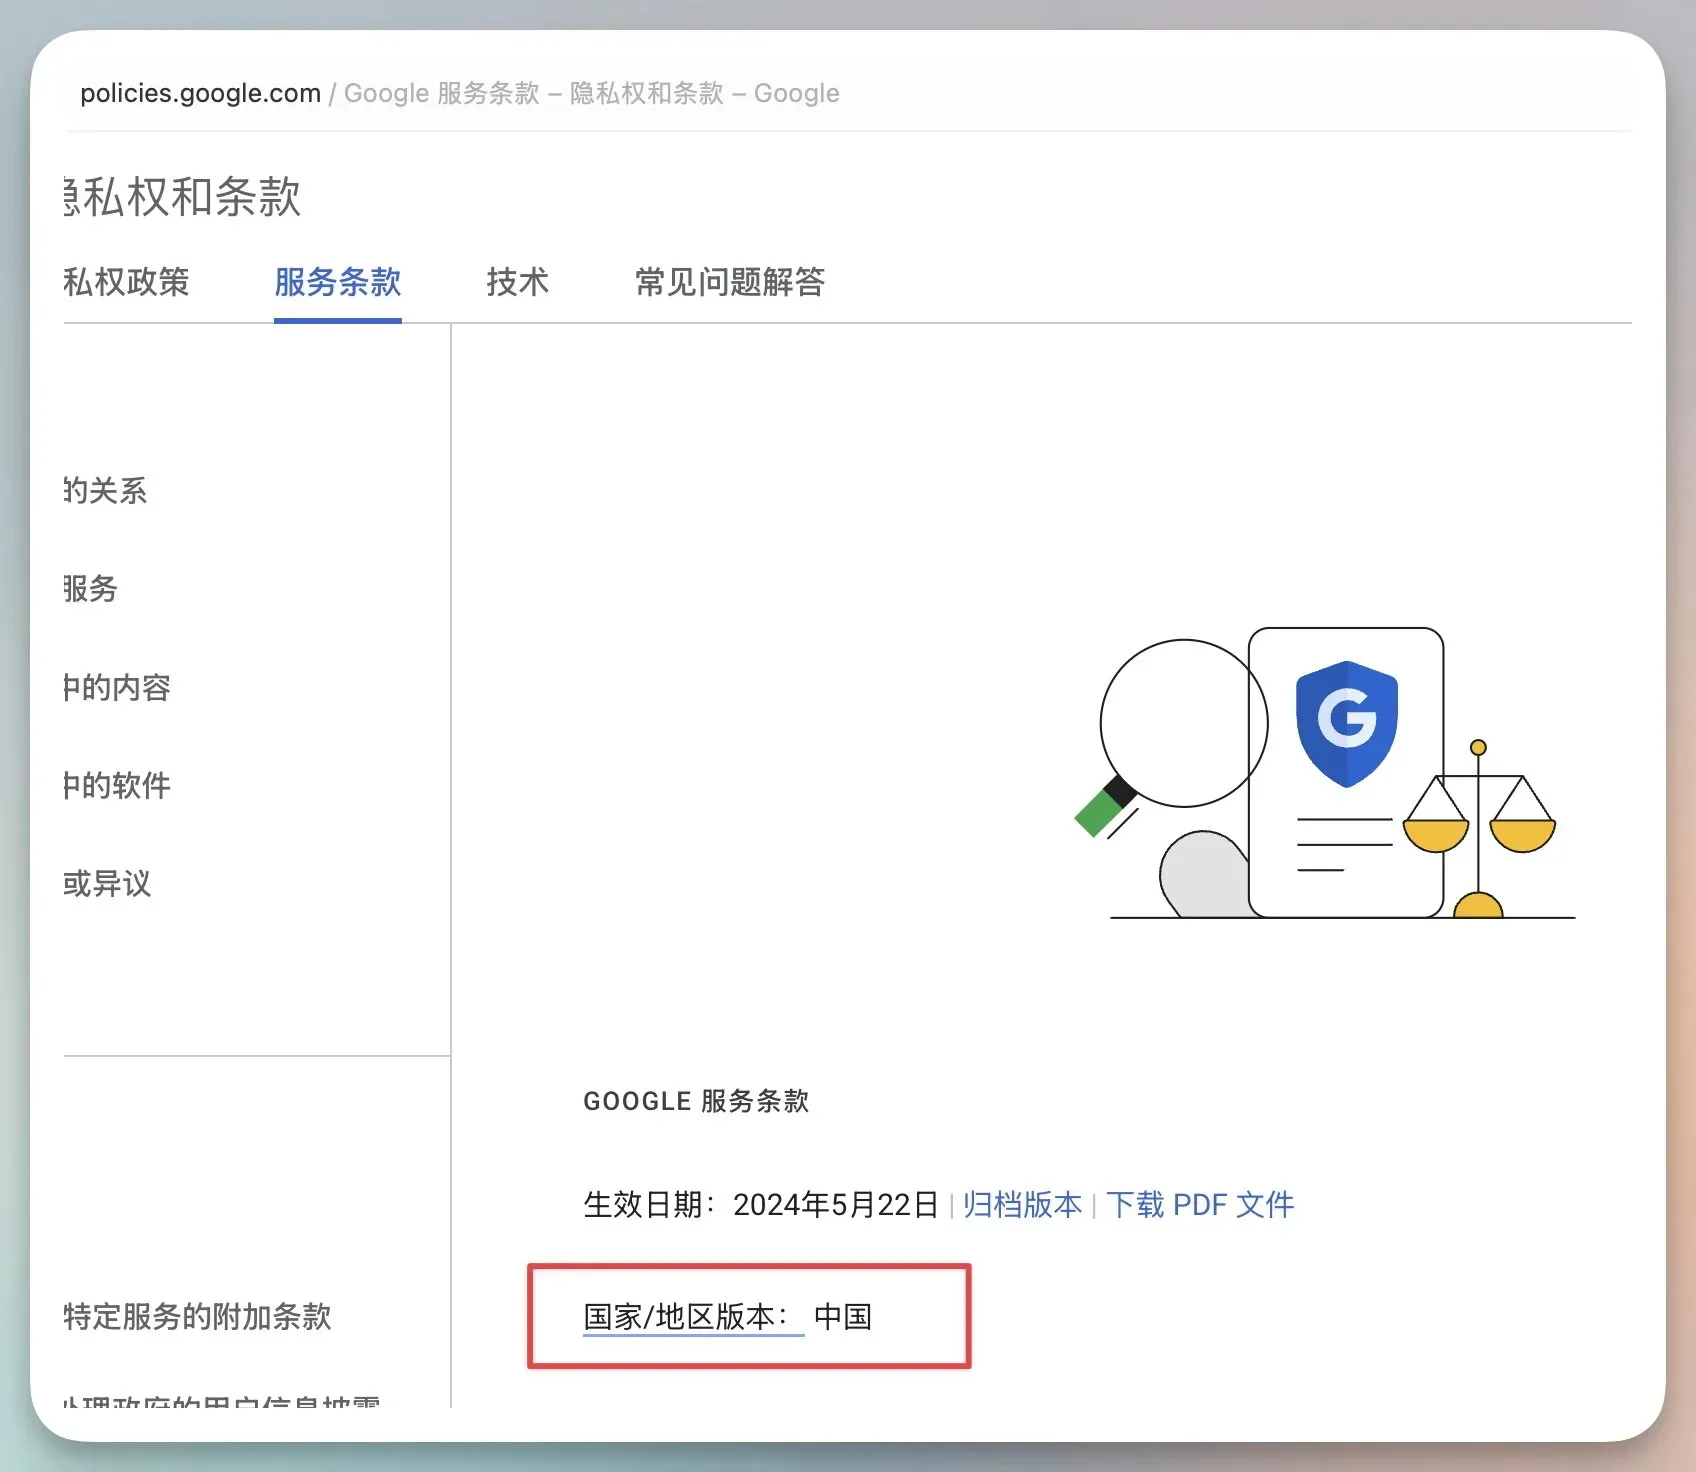1696x1472 pixels.
Task: Click the policies.google.com address text
Action: [x=200, y=93]
